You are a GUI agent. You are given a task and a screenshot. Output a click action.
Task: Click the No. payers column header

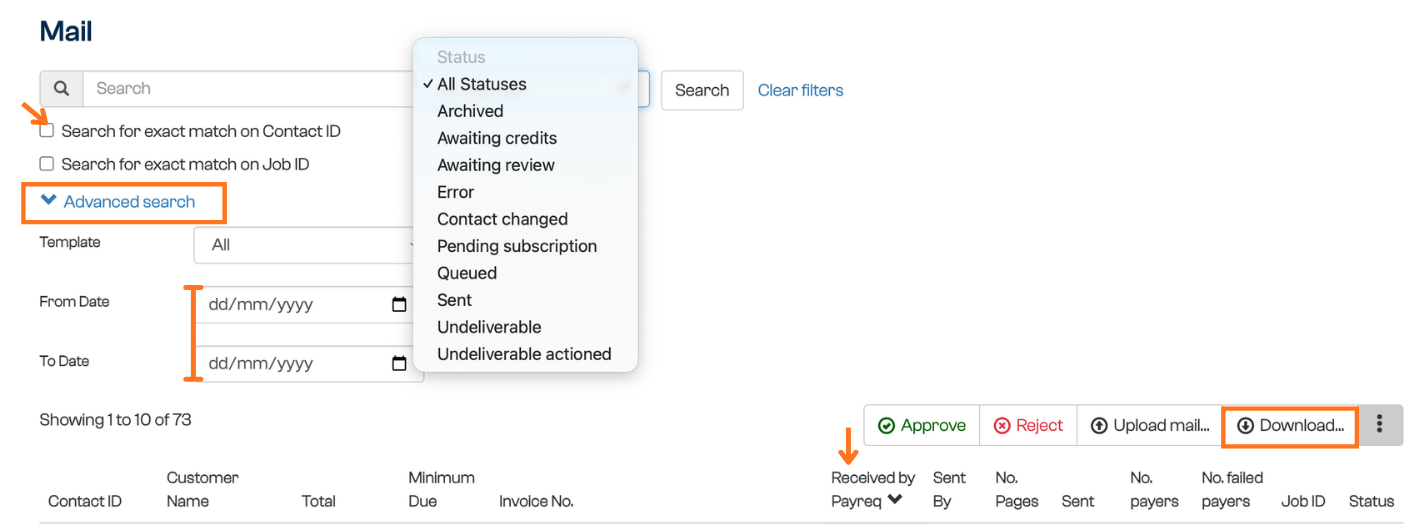[x=1154, y=489]
